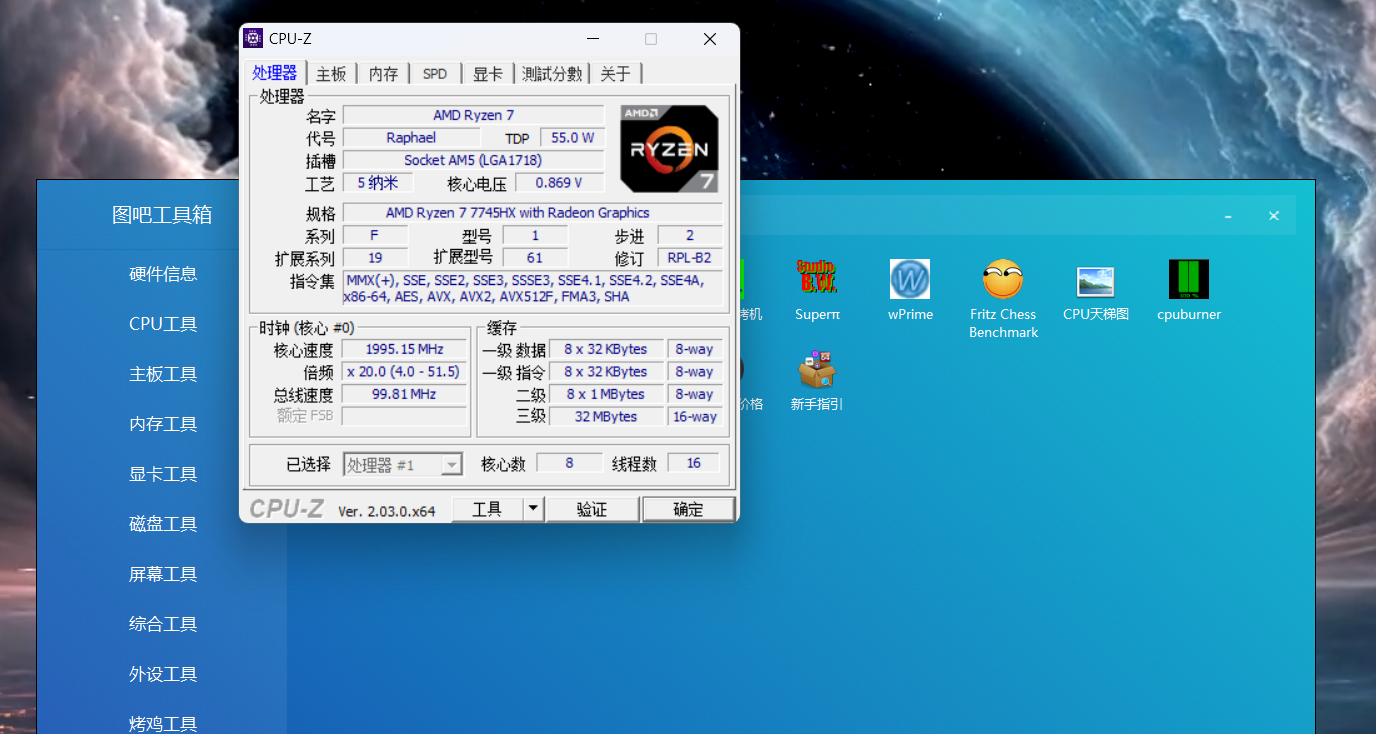Click the AMD Ryzen 7 logo image
1376x734 pixels.
(x=669, y=148)
